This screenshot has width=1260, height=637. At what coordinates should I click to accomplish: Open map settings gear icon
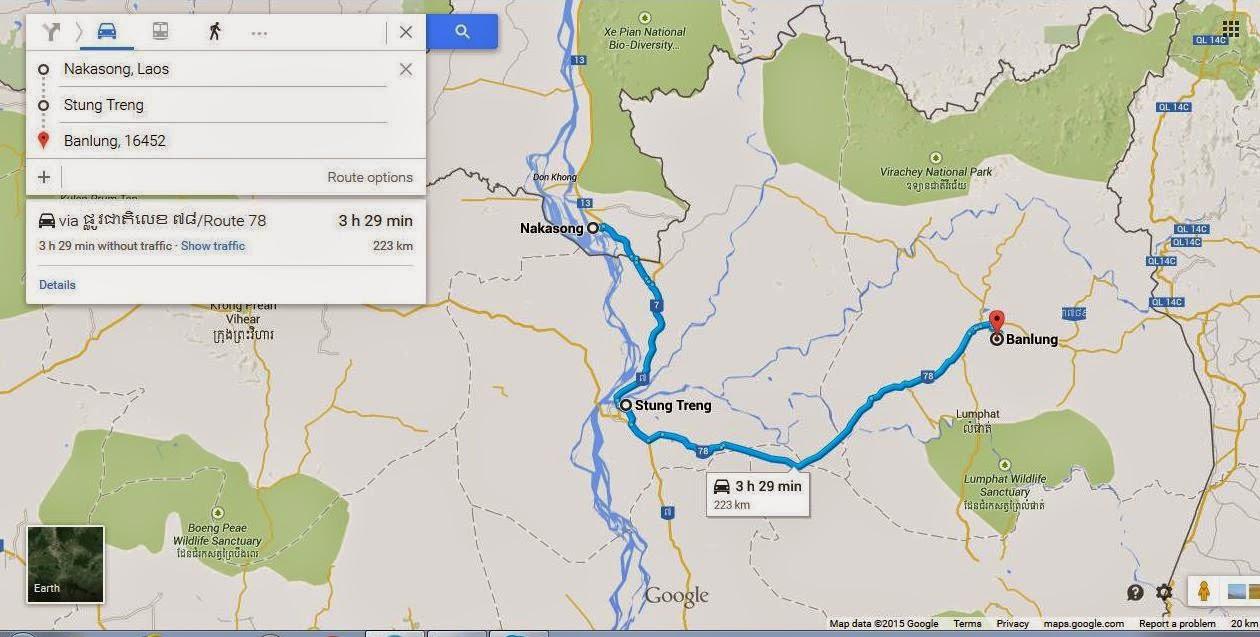point(1164,592)
